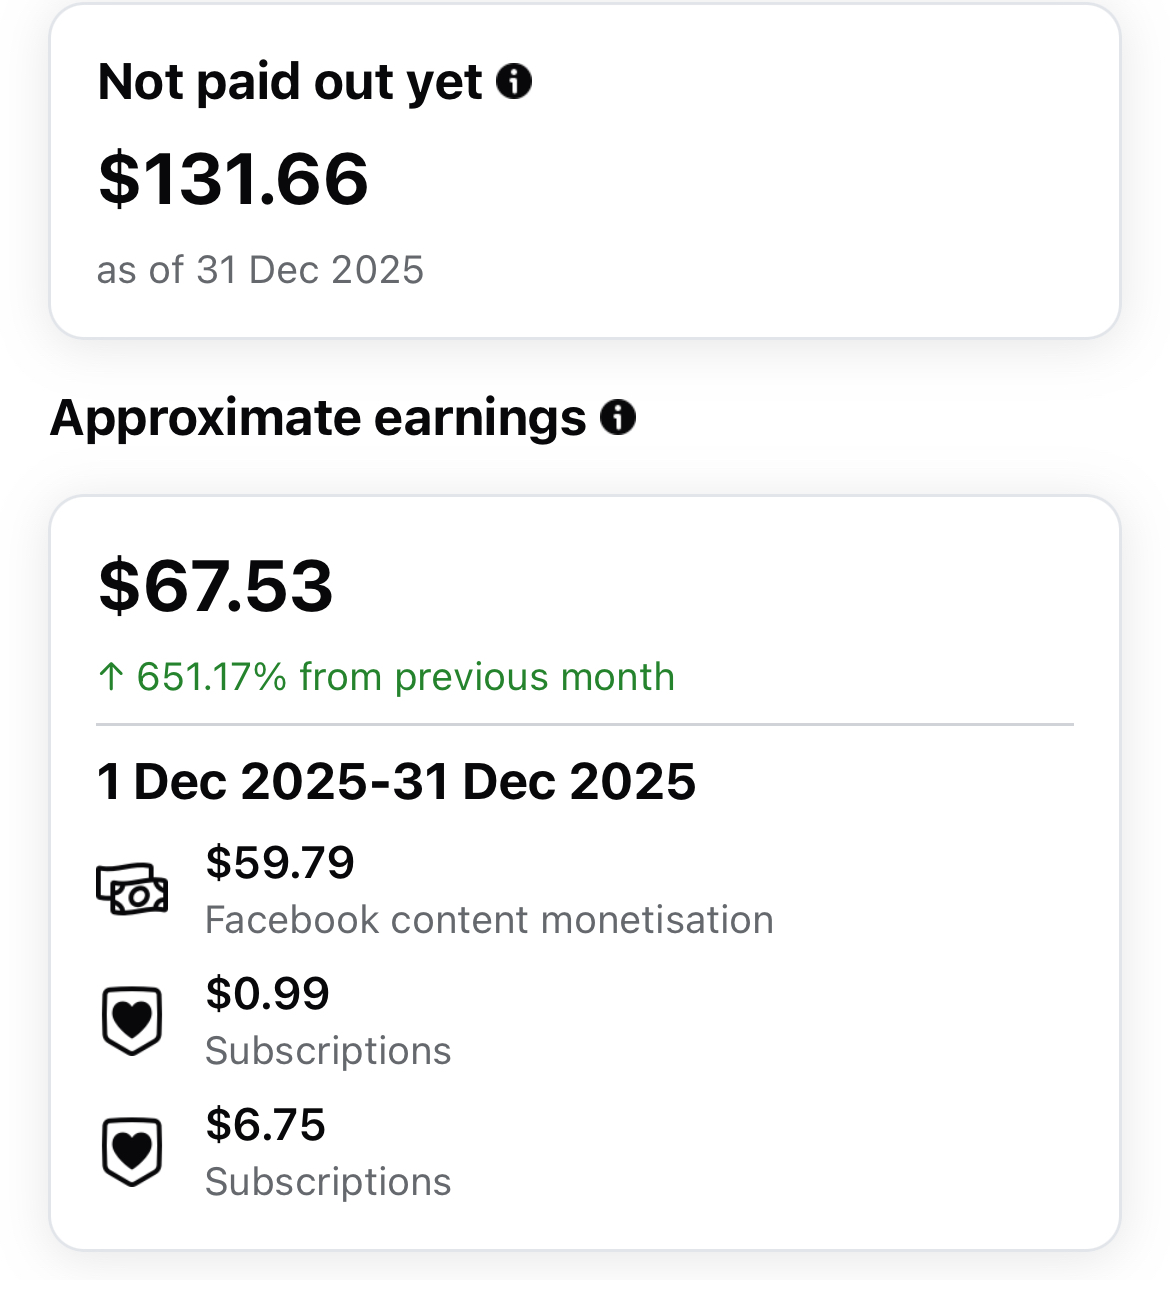
Task: Click 651.17% from previous month text
Action: click(x=405, y=677)
